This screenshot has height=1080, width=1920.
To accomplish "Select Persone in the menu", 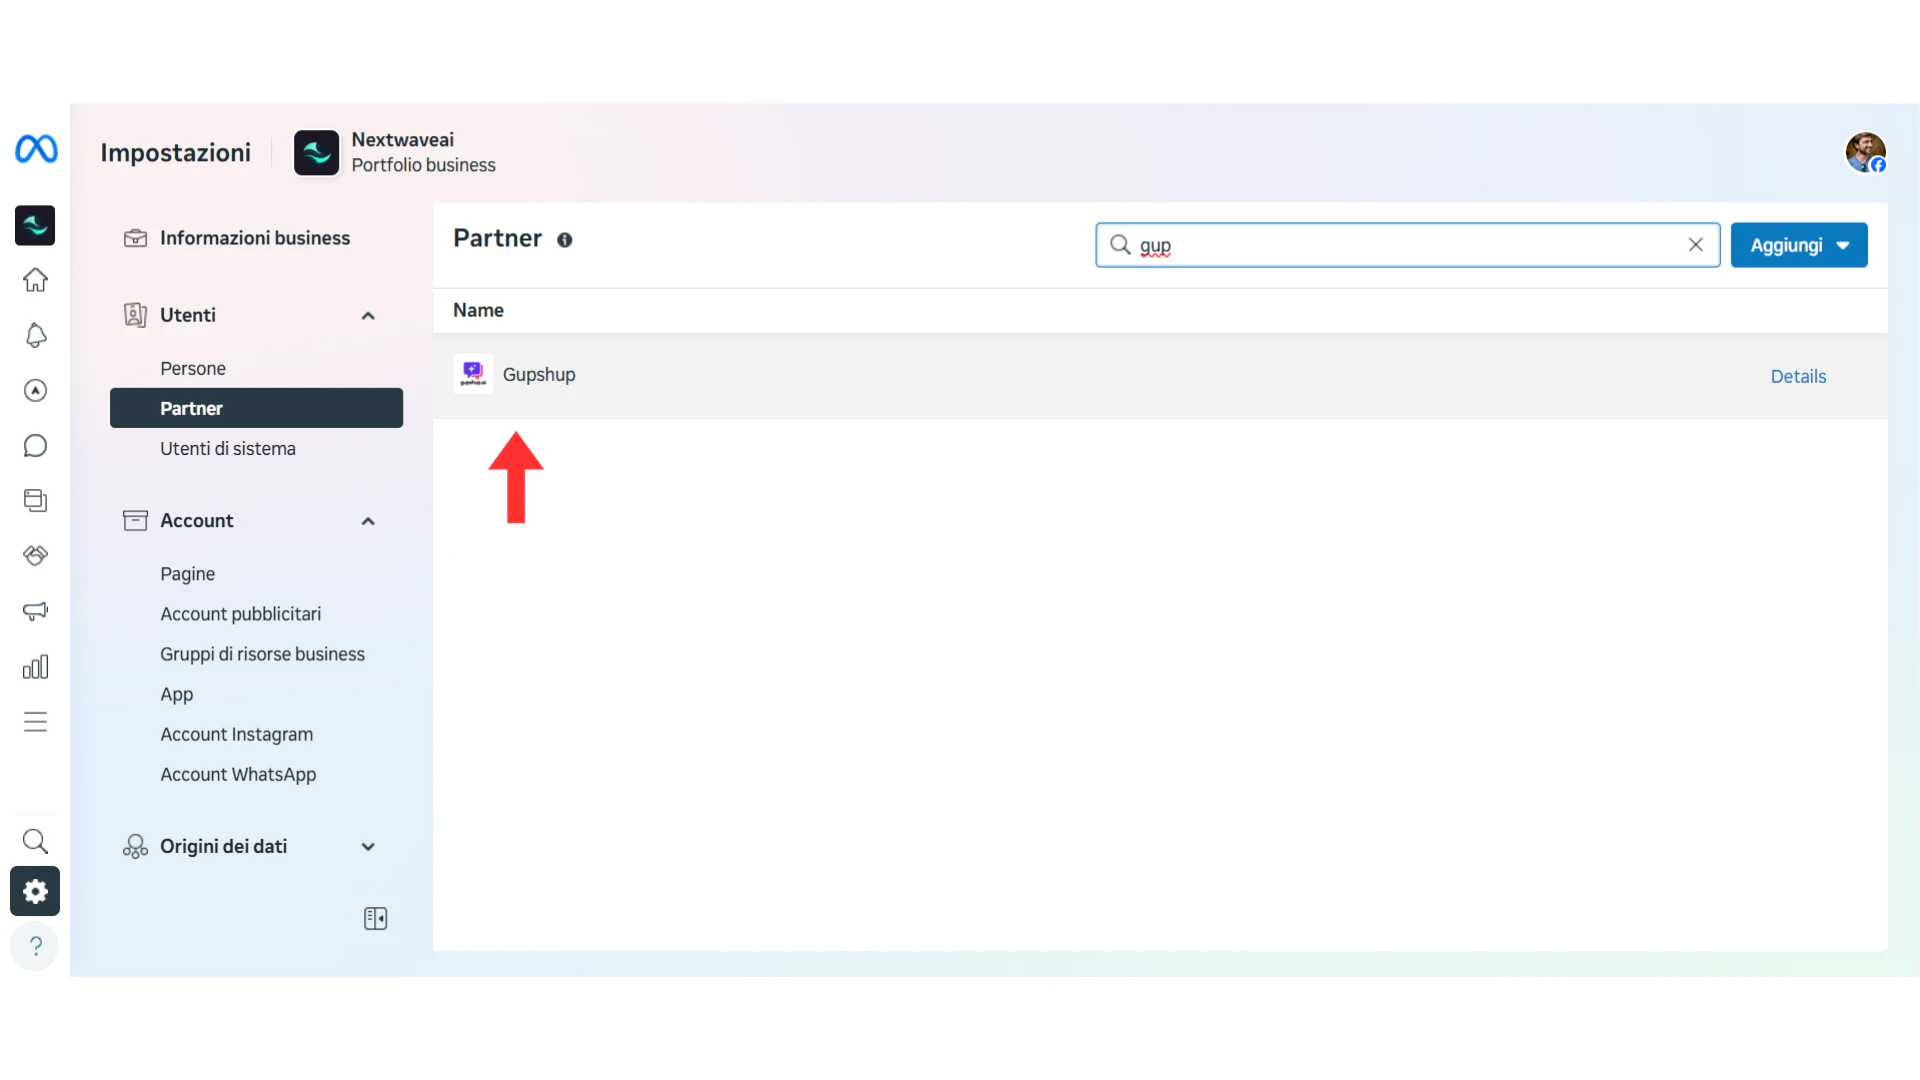I will coord(193,368).
